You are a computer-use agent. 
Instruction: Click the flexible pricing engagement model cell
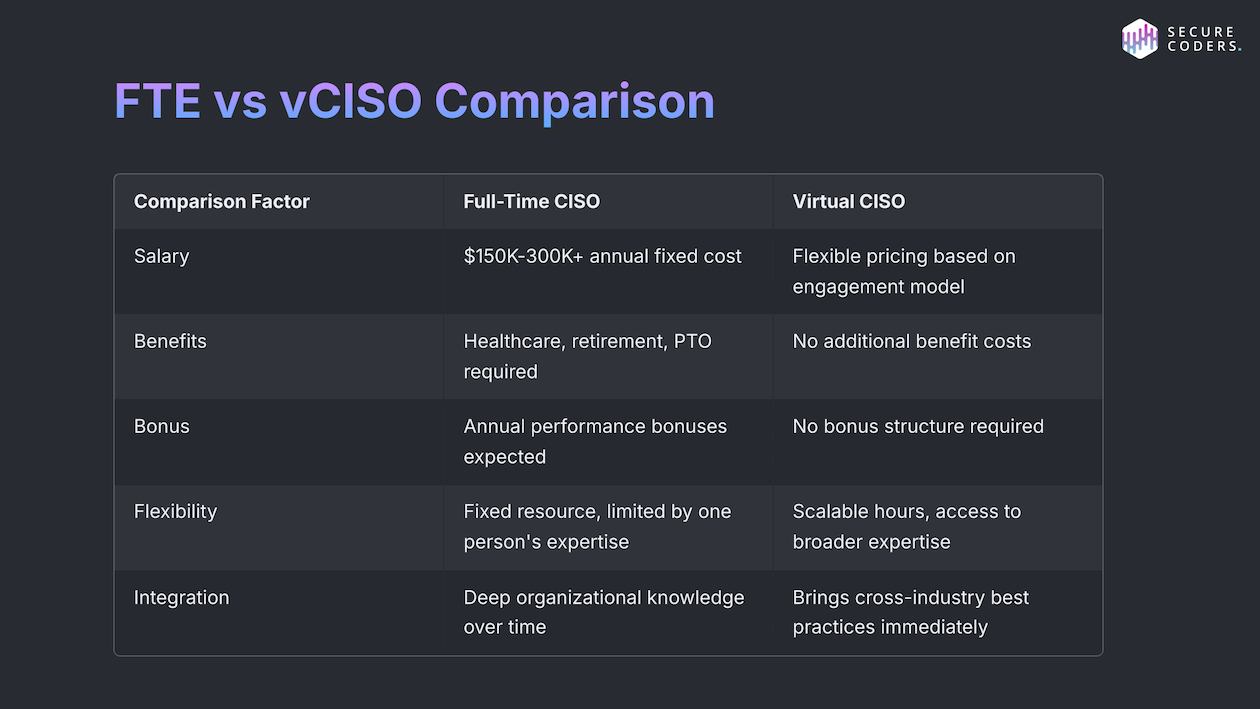[904, 271]
